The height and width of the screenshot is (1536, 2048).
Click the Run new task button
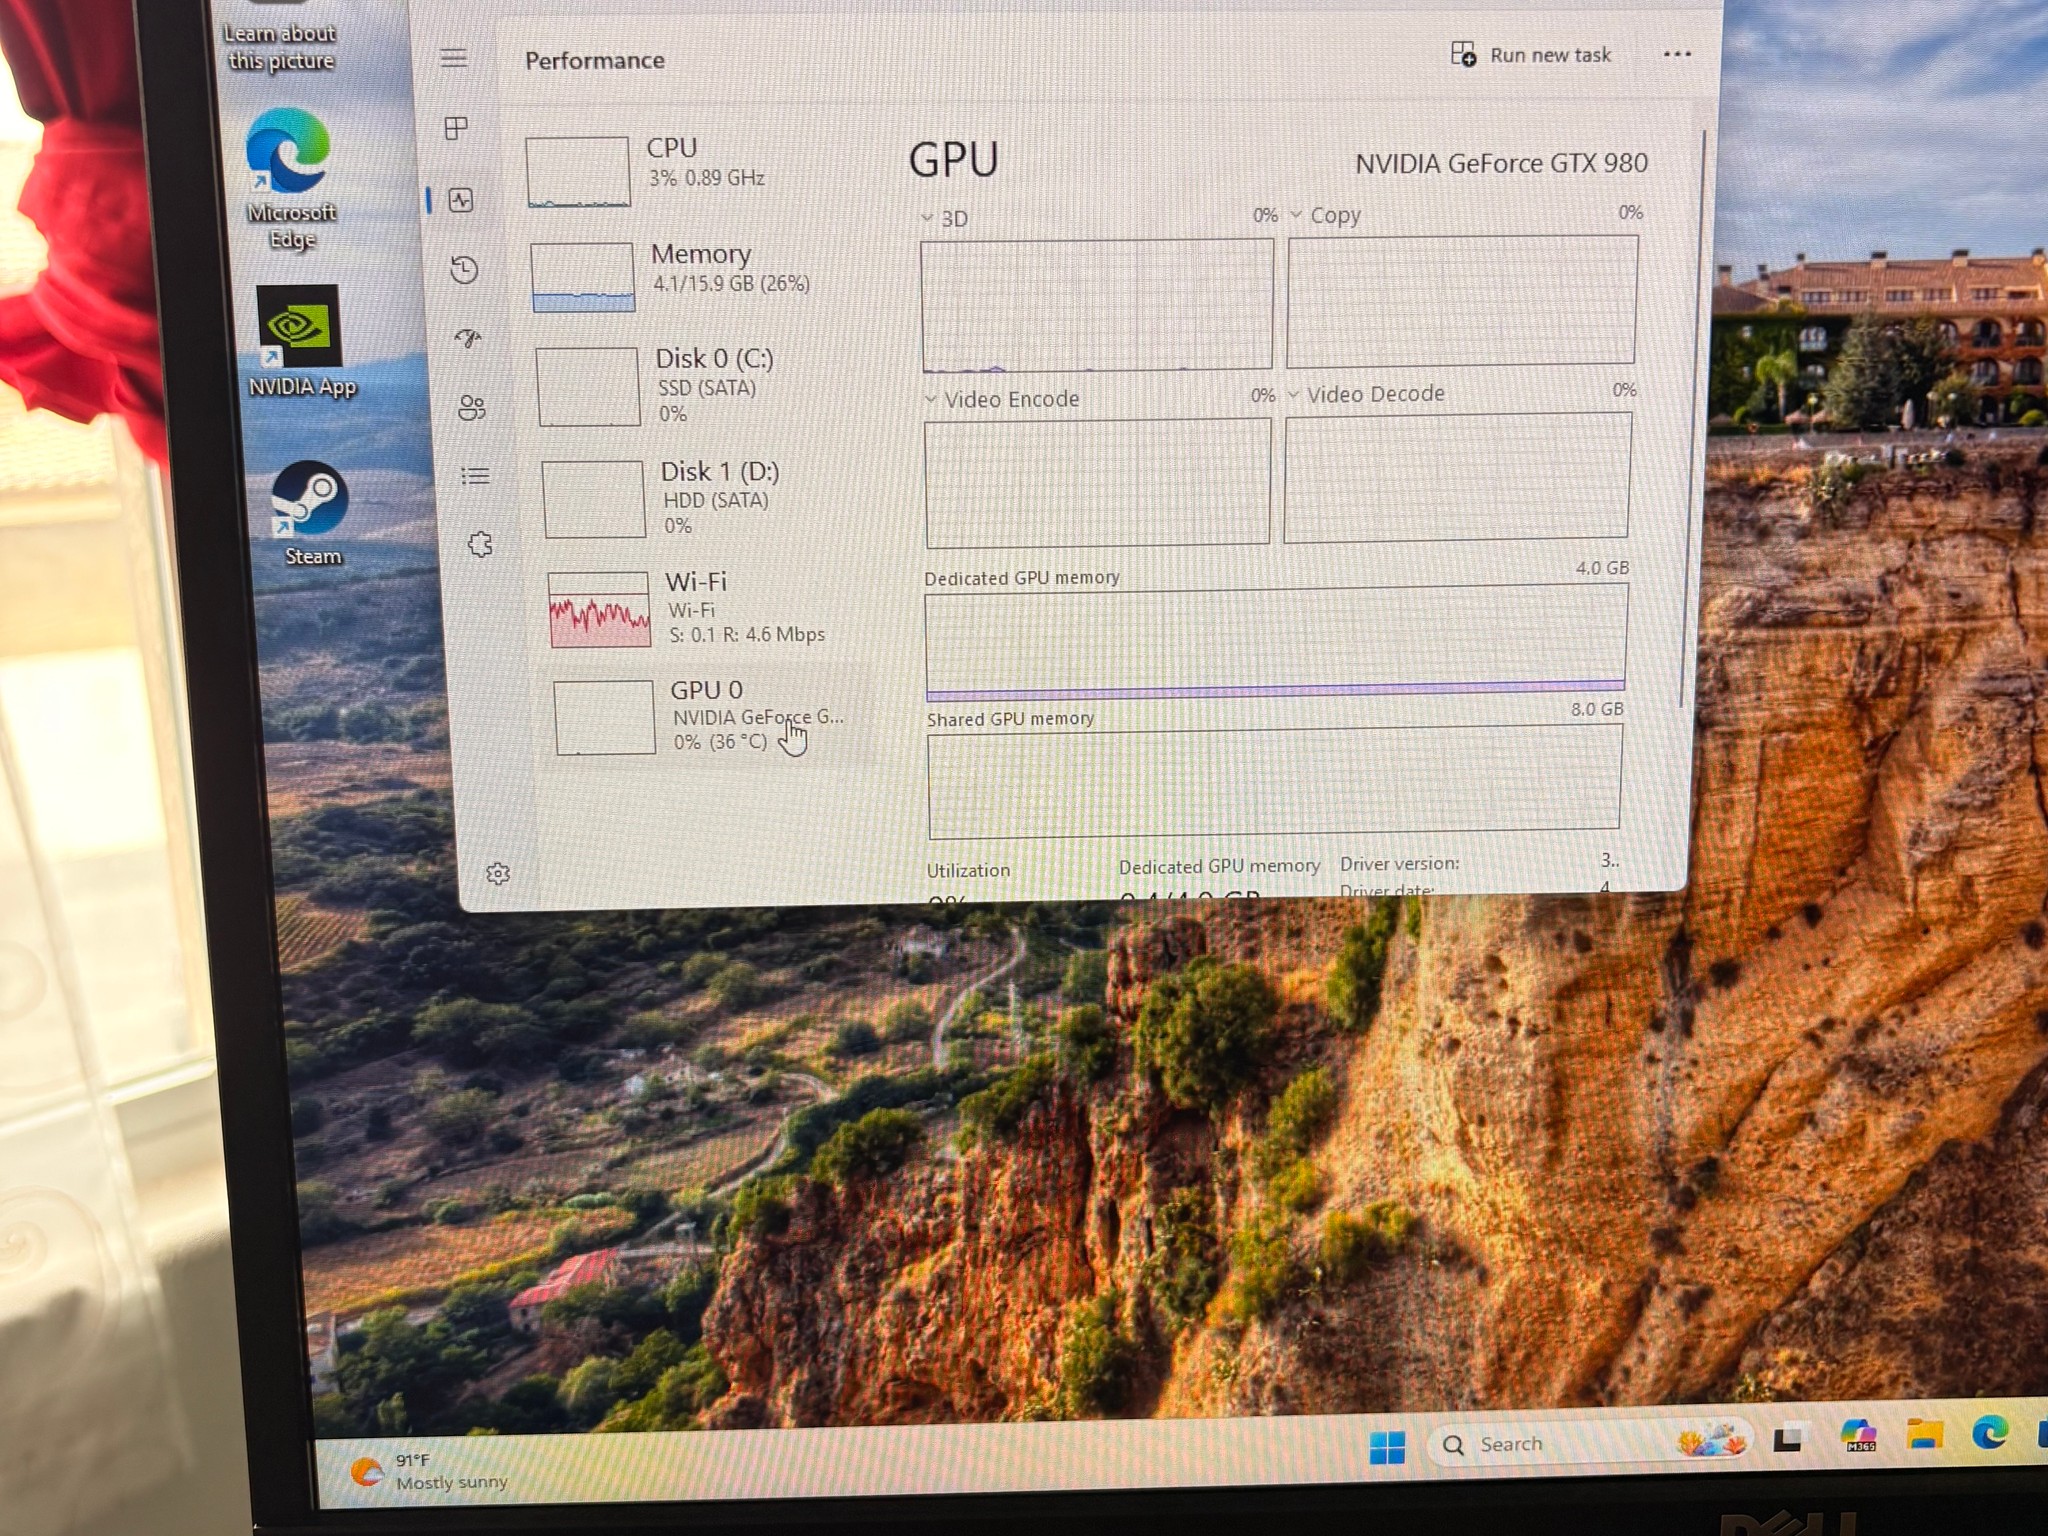pos(1531,55)
